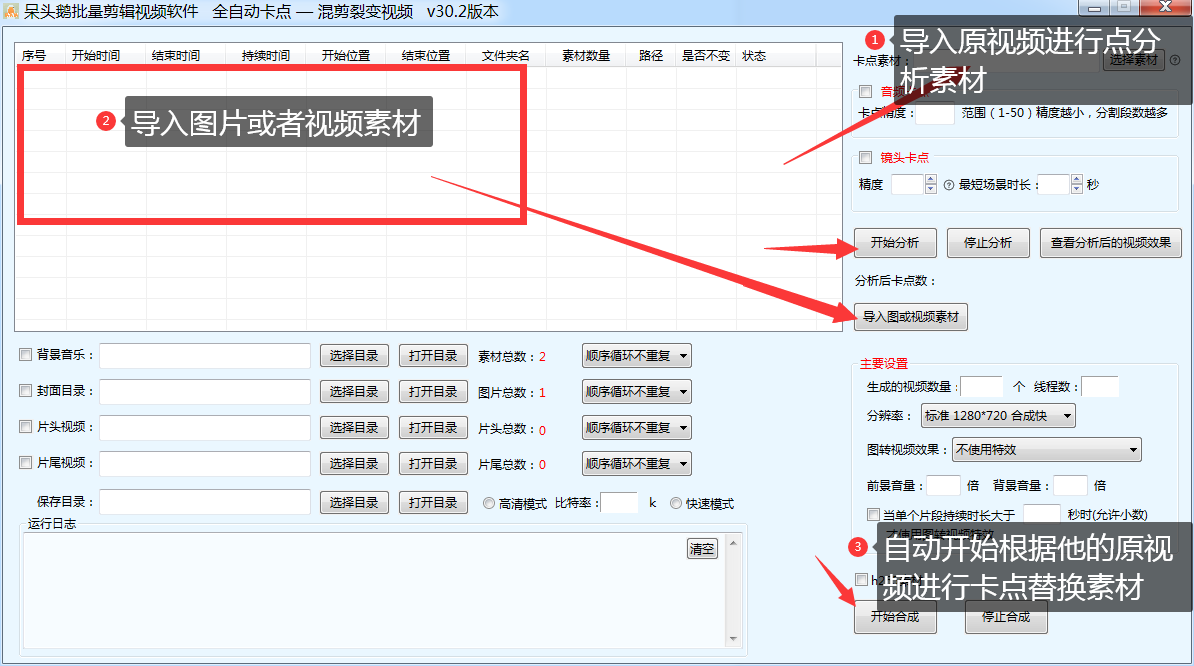Enable the 片尾视频 checkbox
Screen dimensions: 1194x666
(x=26, y=462)
